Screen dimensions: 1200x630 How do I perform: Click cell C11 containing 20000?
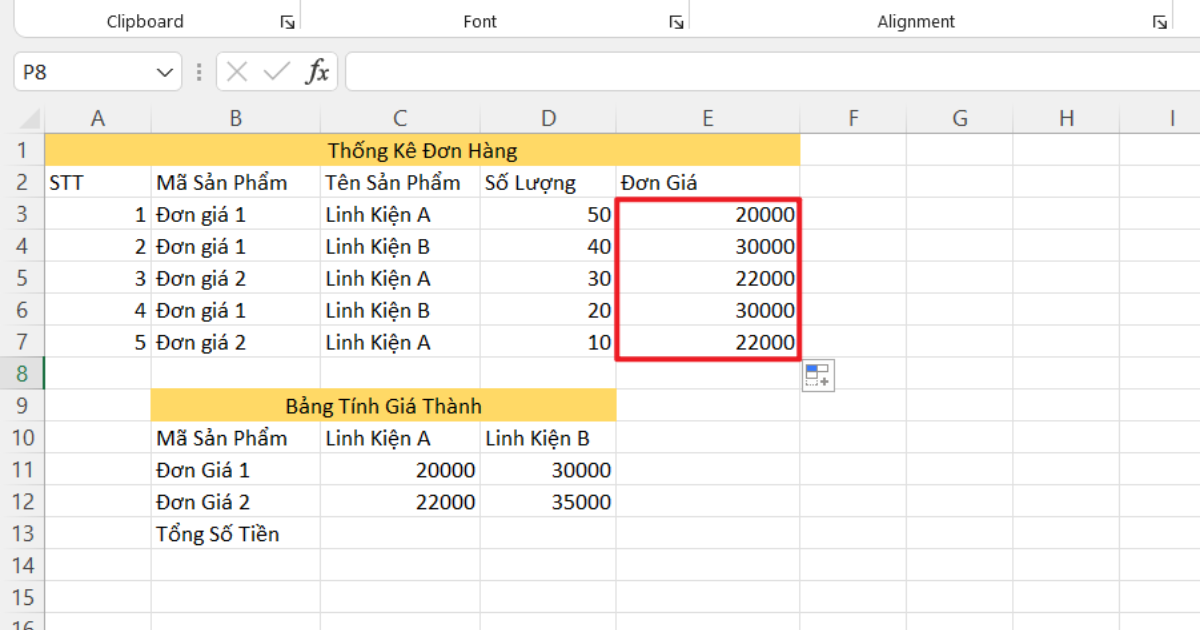(x=400, y=470)
